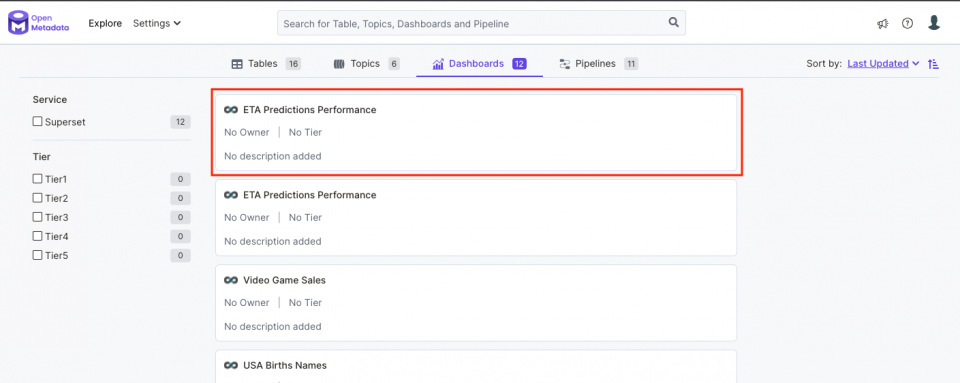Check the Tier1 filter checkbox

click(x=37, y=179)
